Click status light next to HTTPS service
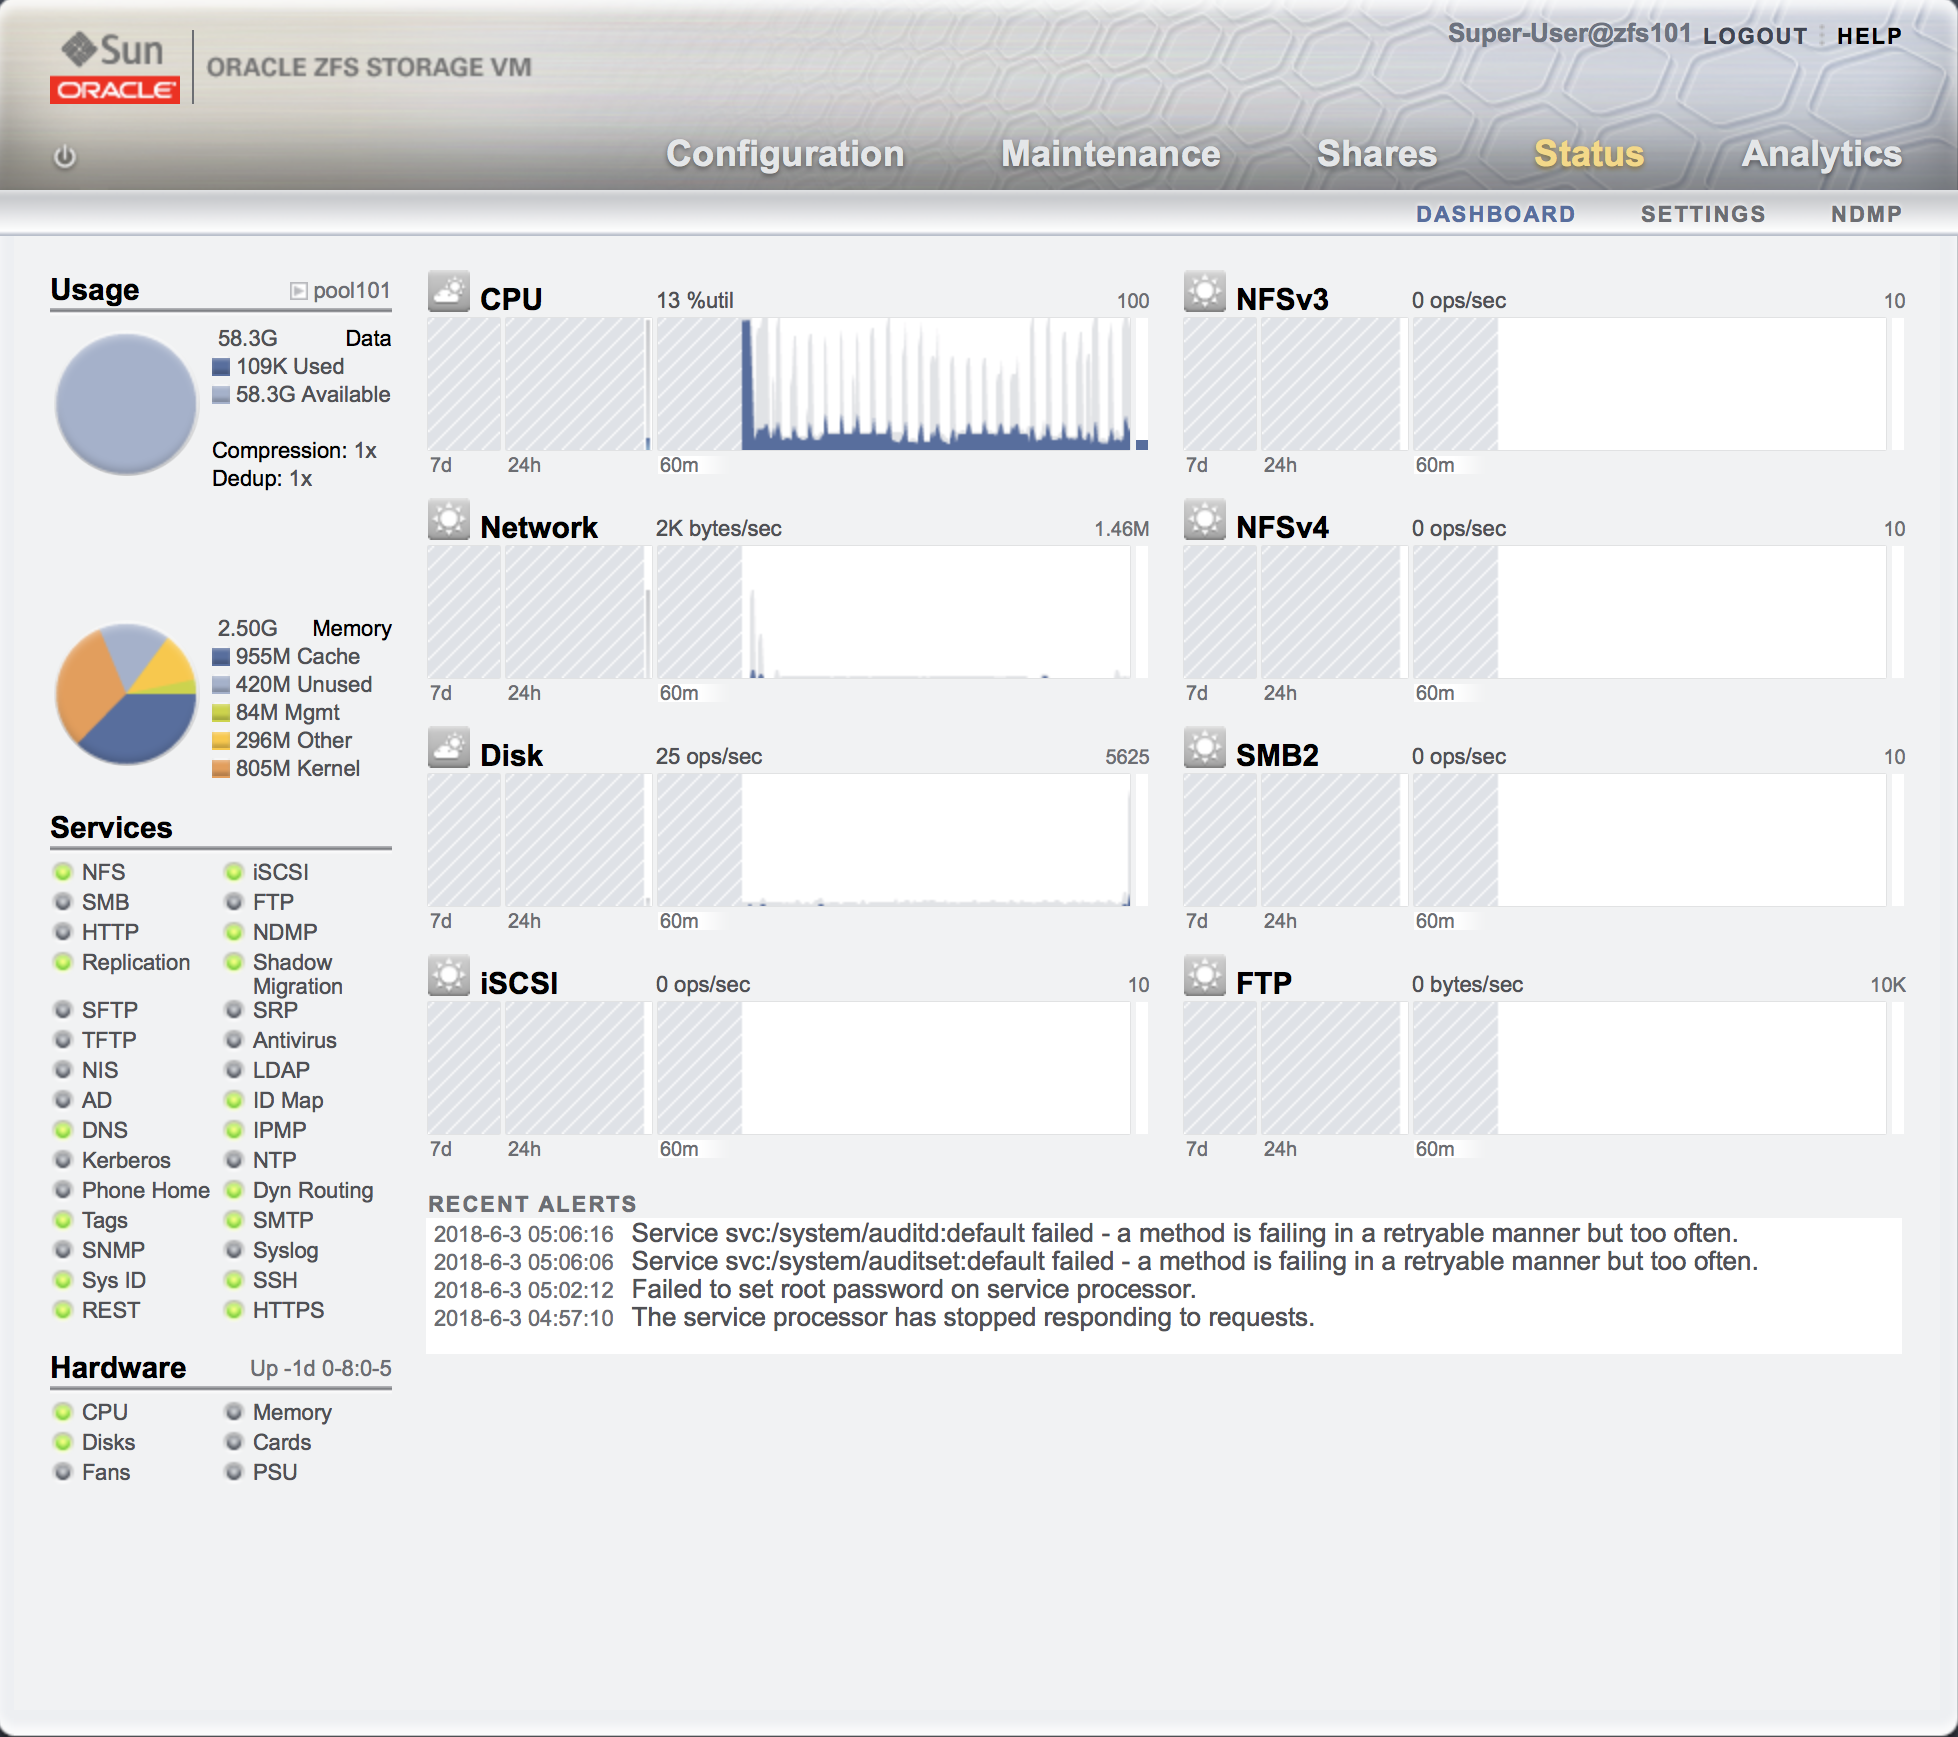This screenshot has width=1958, height=1737. coord(234,1310)
